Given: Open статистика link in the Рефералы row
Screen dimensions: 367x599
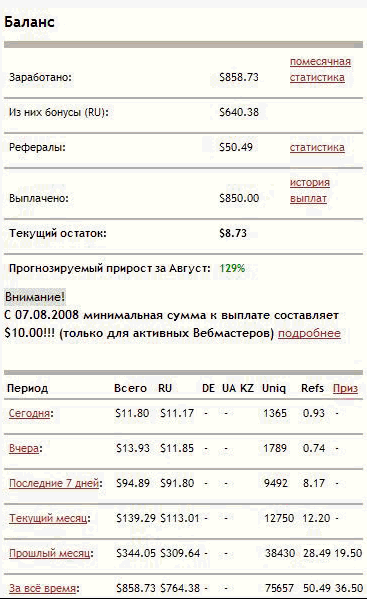Looking at the screenshot, I should pyautogui.click(x=317, y=147).
